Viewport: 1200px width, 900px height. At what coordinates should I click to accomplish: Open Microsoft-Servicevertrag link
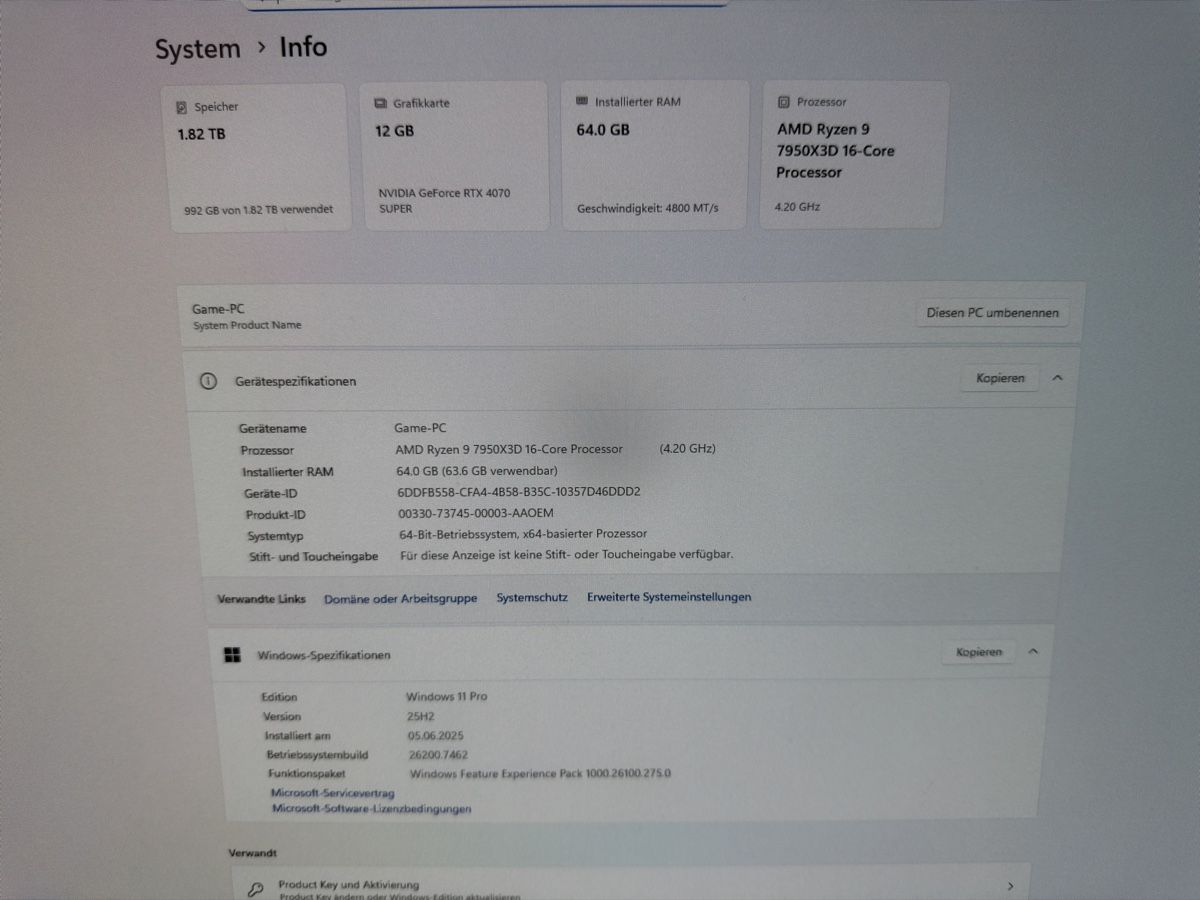[x=333, y=793]
